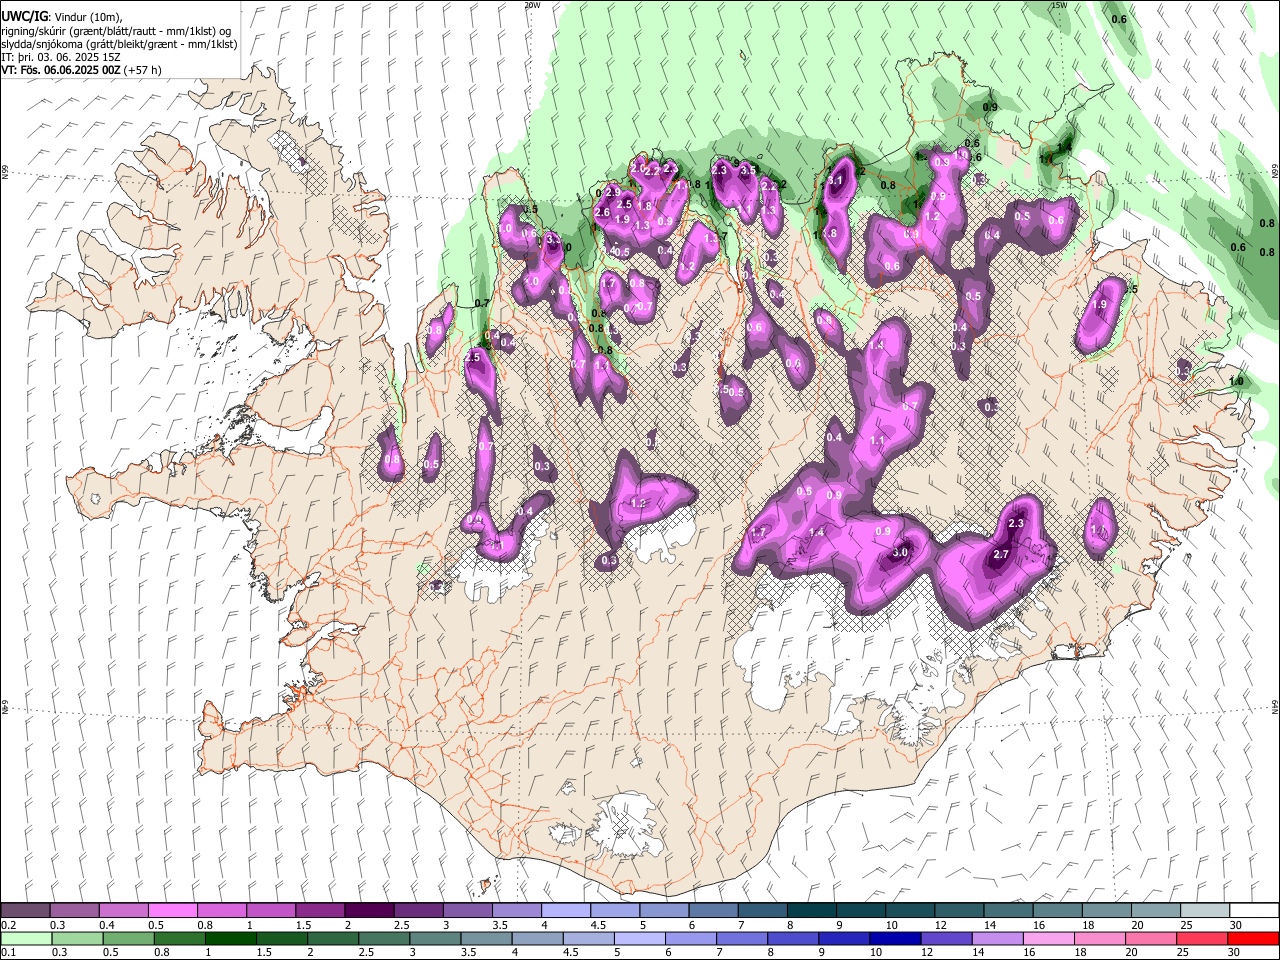Click the '3.0' precipitation value on the map

click(x=899, y=552)
